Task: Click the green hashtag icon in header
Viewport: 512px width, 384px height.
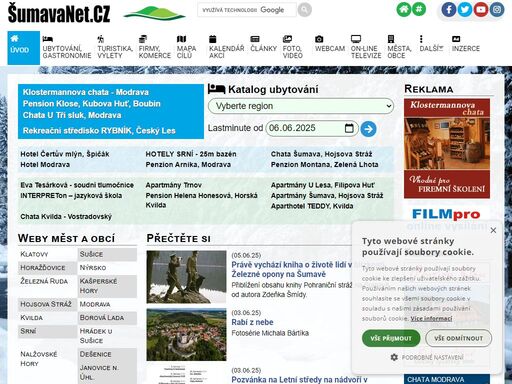Action: click(419, 9)
